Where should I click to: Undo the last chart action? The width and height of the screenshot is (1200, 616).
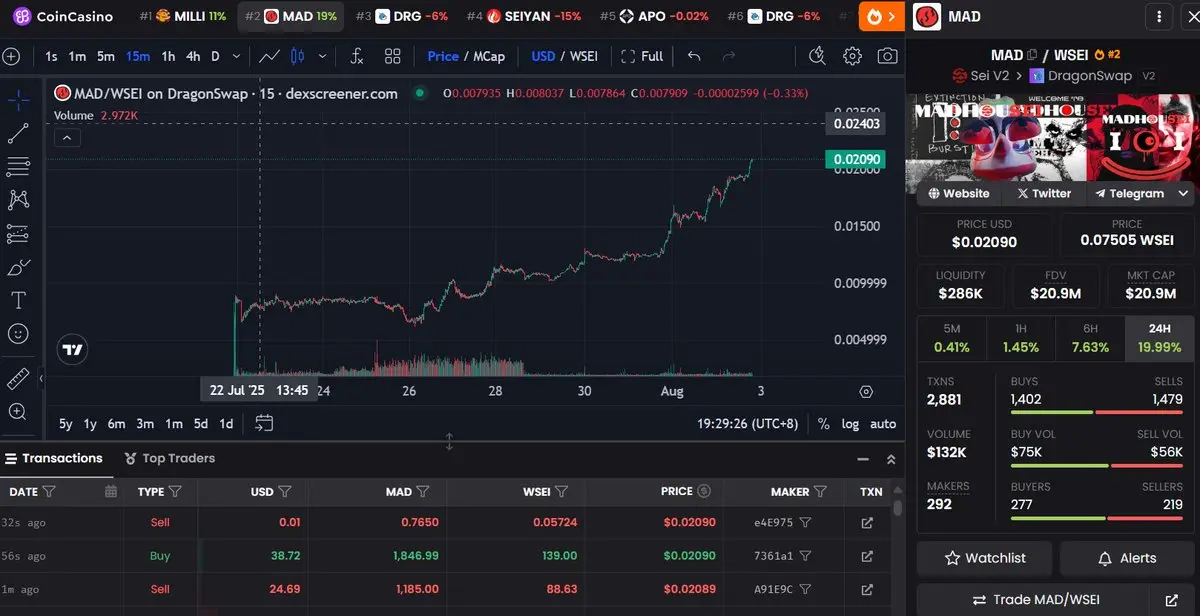(694, 56)
